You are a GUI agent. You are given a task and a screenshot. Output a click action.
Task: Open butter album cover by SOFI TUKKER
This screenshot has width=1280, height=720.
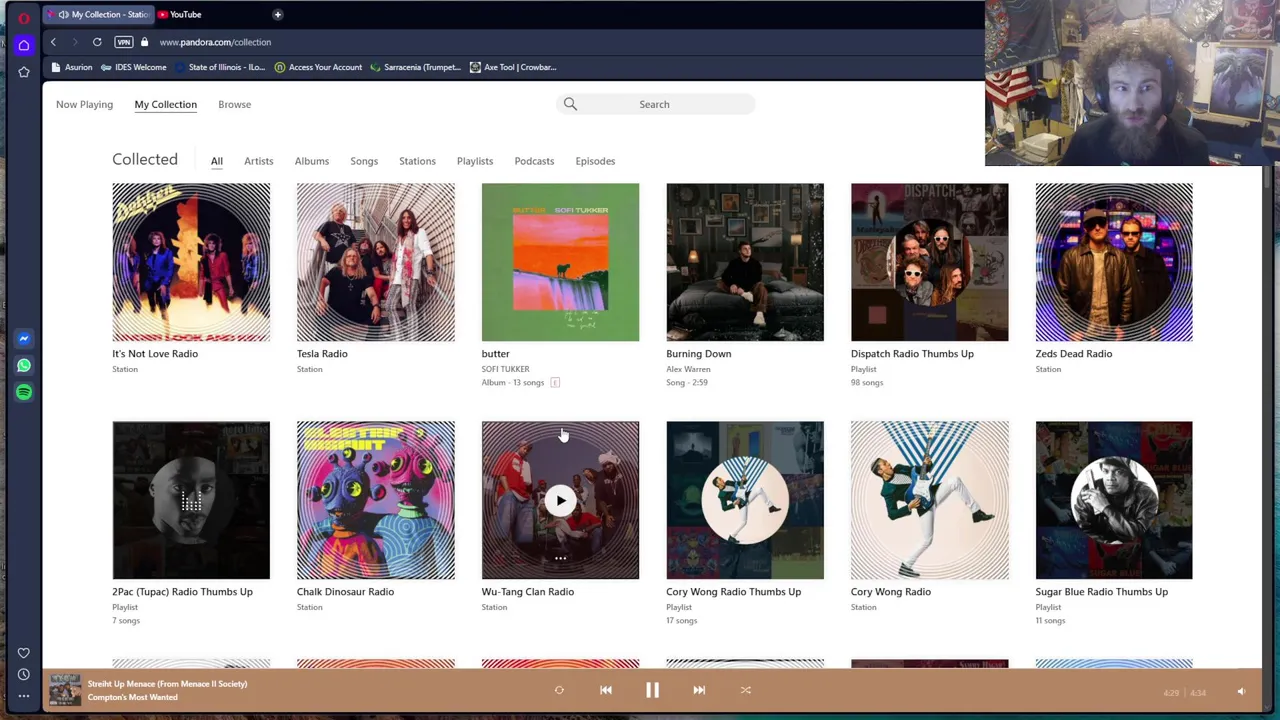[x=560, y=262]
